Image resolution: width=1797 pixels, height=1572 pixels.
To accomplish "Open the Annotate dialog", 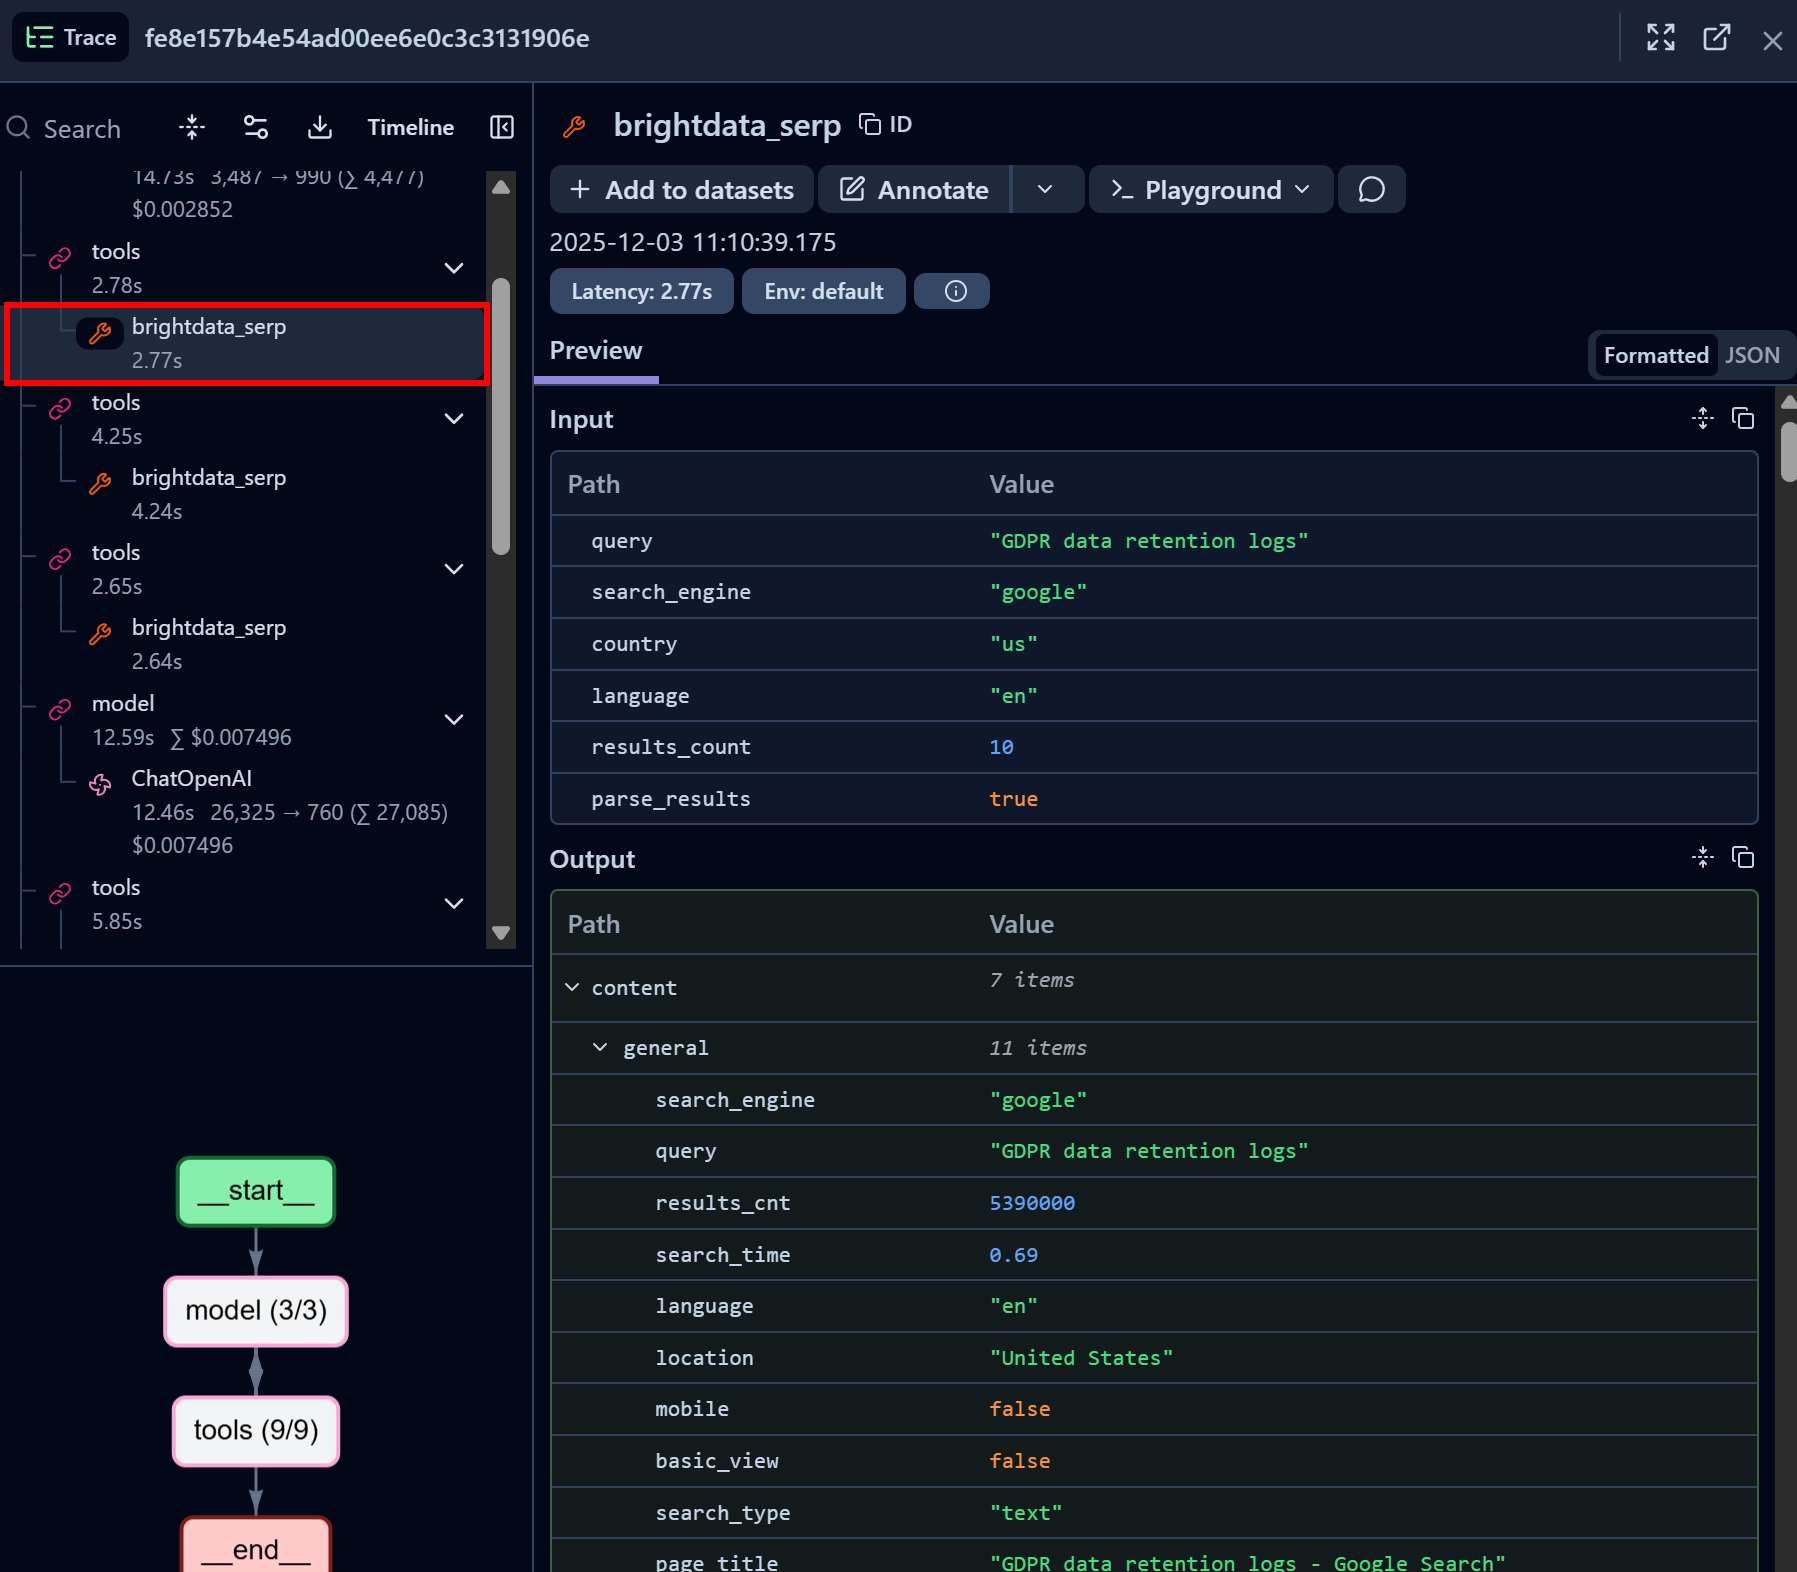I will [913, 189].
